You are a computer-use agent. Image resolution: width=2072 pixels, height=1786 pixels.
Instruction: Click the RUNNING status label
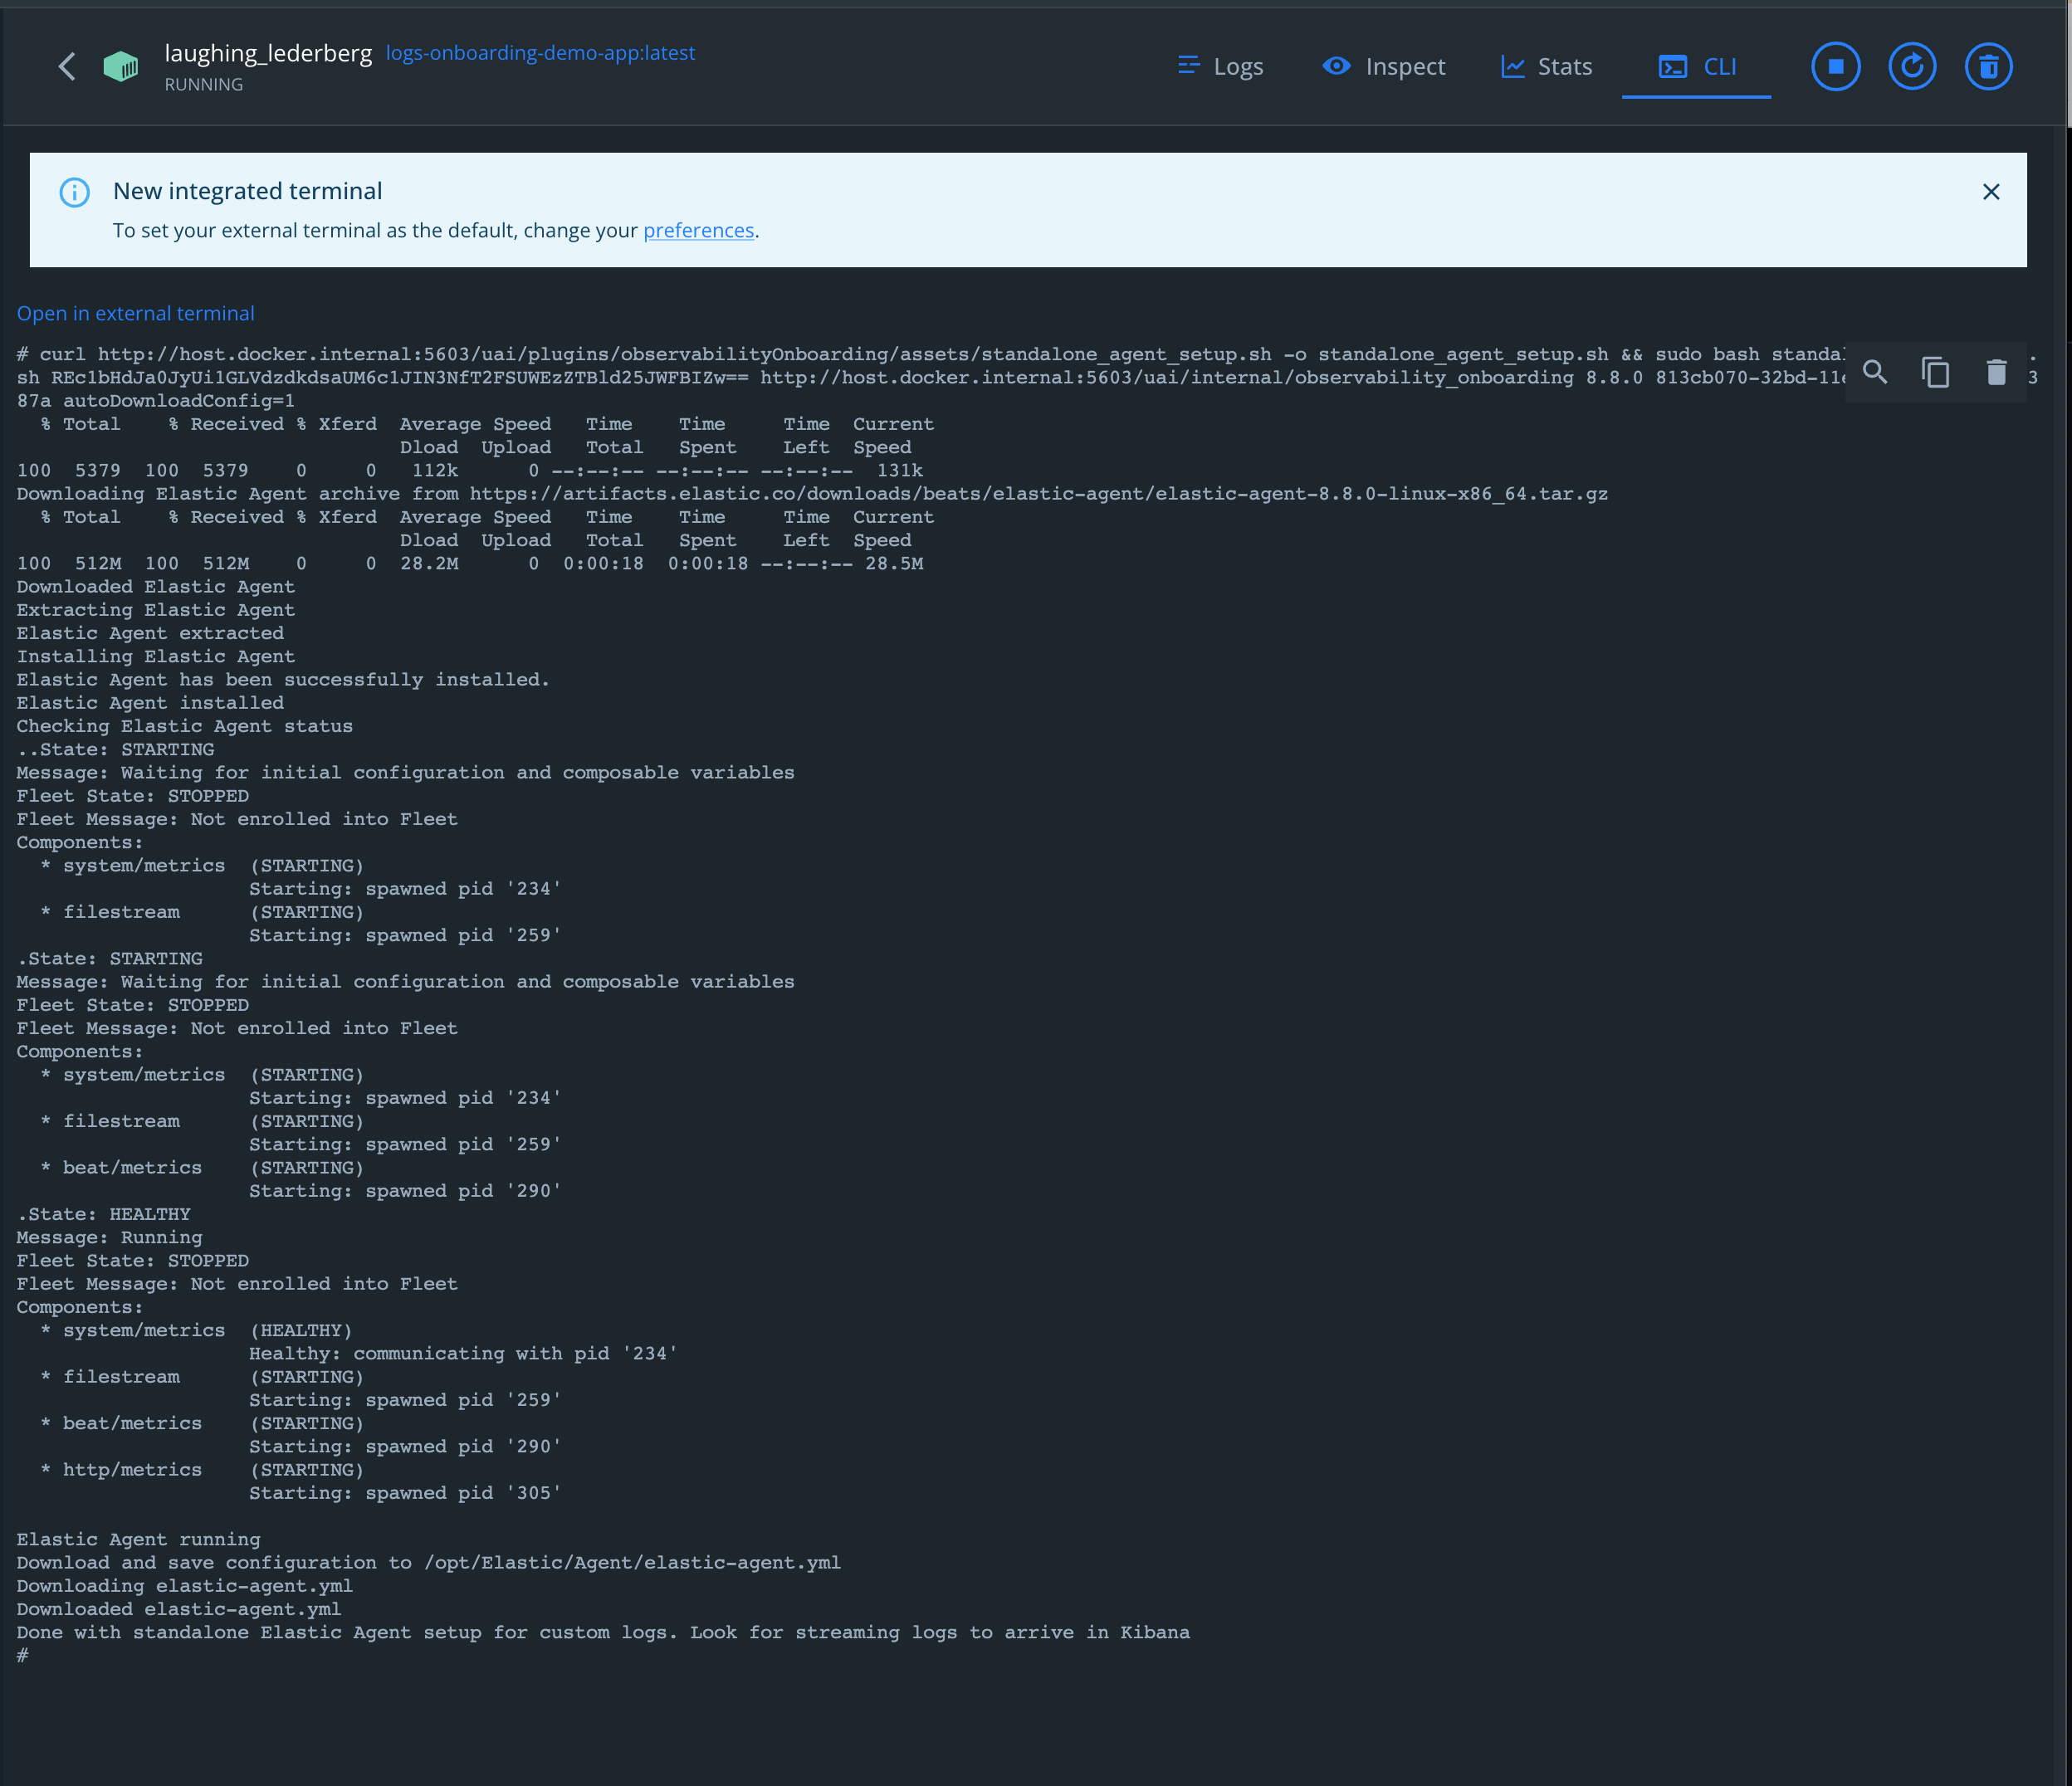click(x=204, y=85)
